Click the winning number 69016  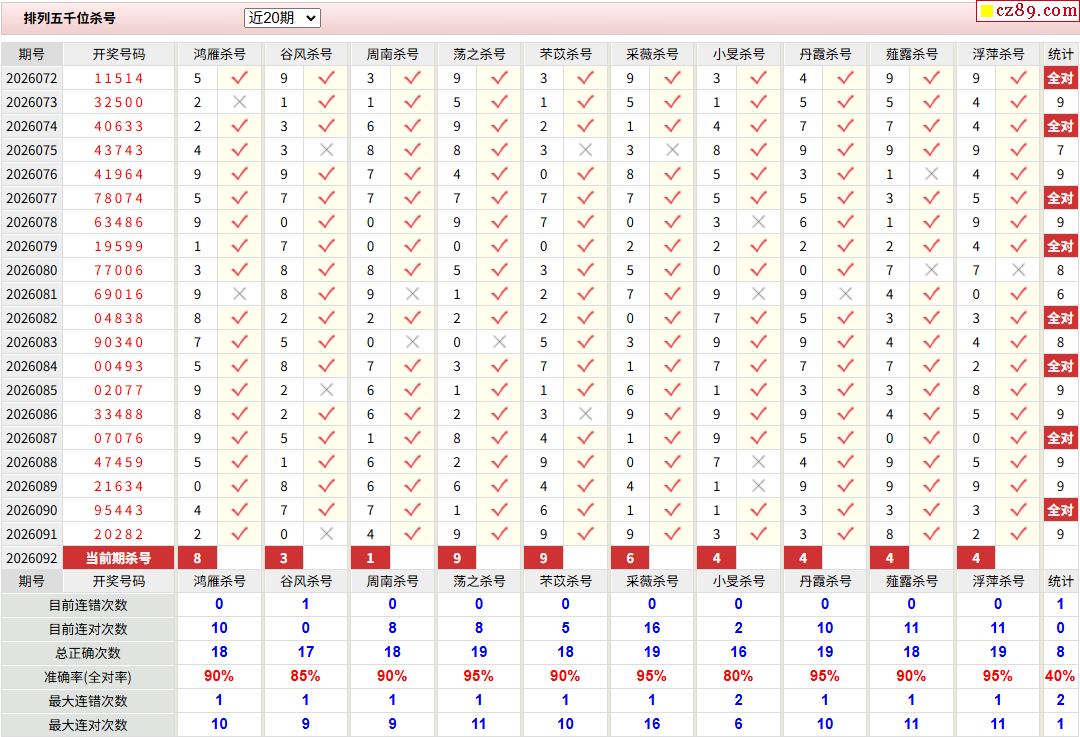click(x=118, y=295)
